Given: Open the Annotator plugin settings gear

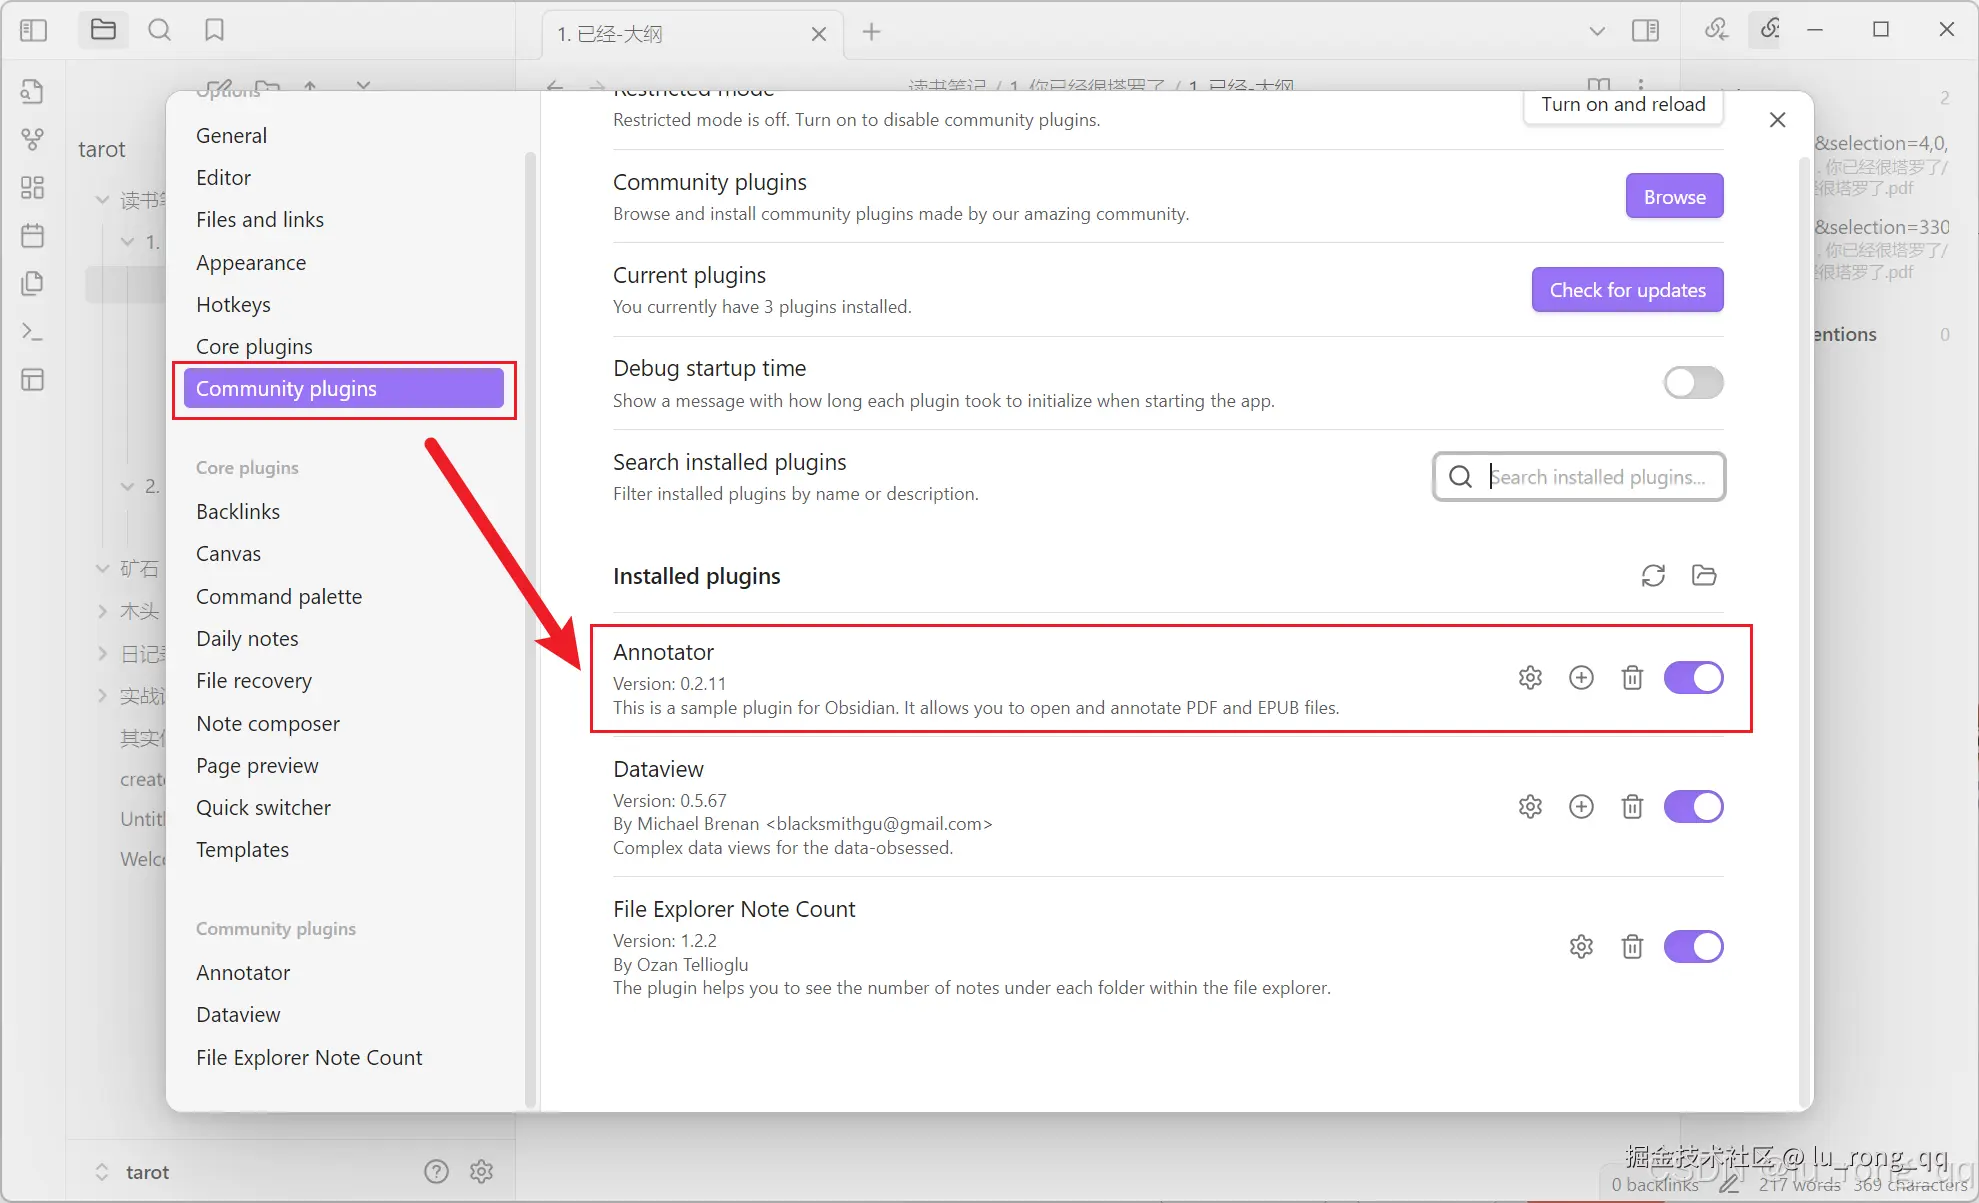Looking at the screenshot, I should (1530, 677).
